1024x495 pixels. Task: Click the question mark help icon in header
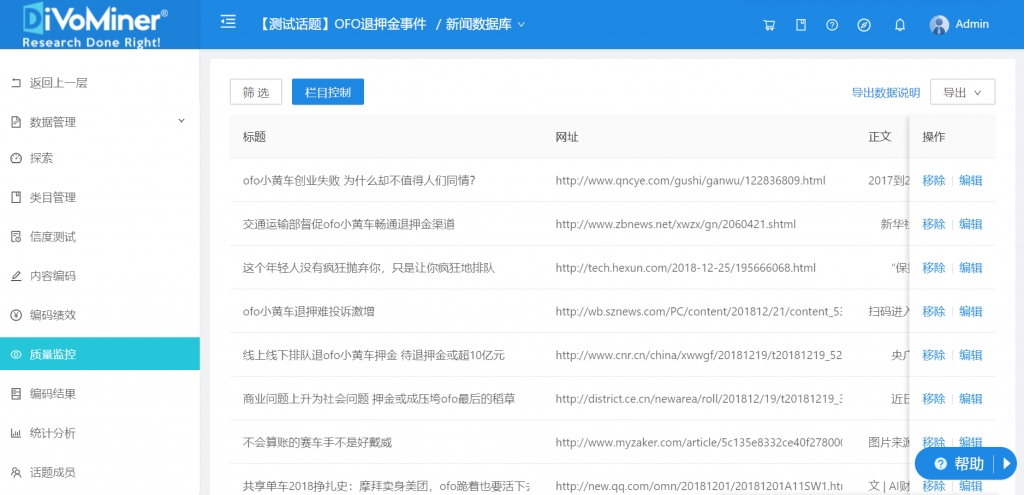pos(832,25)
